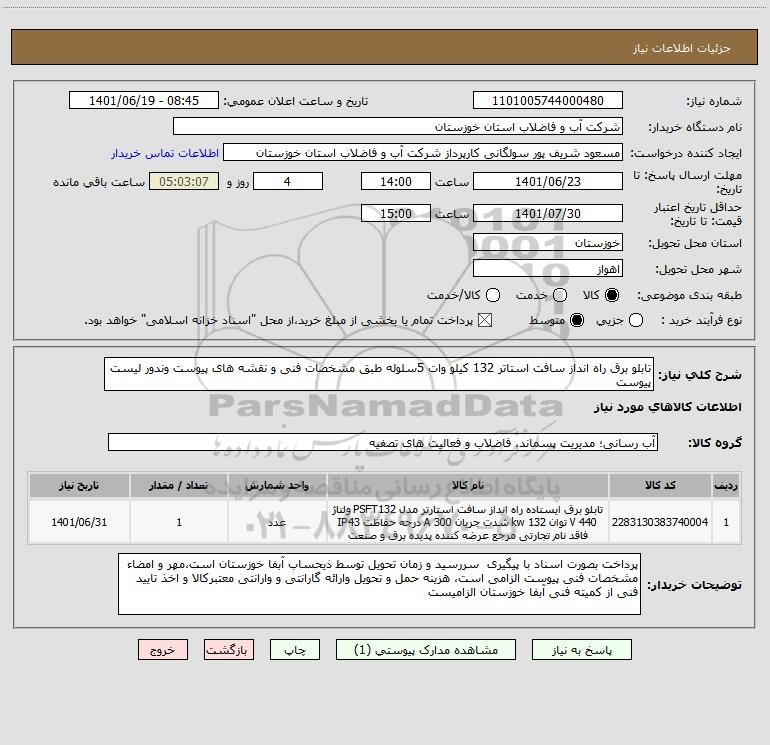Click the اطلاعات کالاهای مورد نیاز heading
This screenshot has height=745, width=770.
click(667, 407)
